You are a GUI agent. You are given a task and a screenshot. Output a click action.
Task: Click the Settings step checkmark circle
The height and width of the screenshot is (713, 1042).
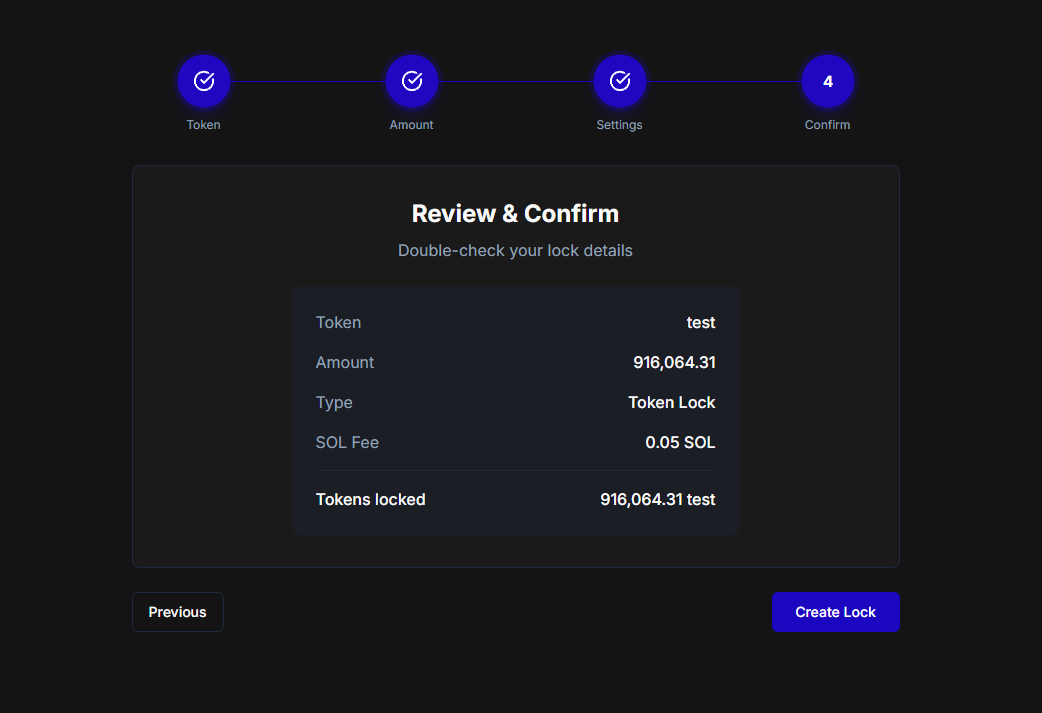[619, 81]
